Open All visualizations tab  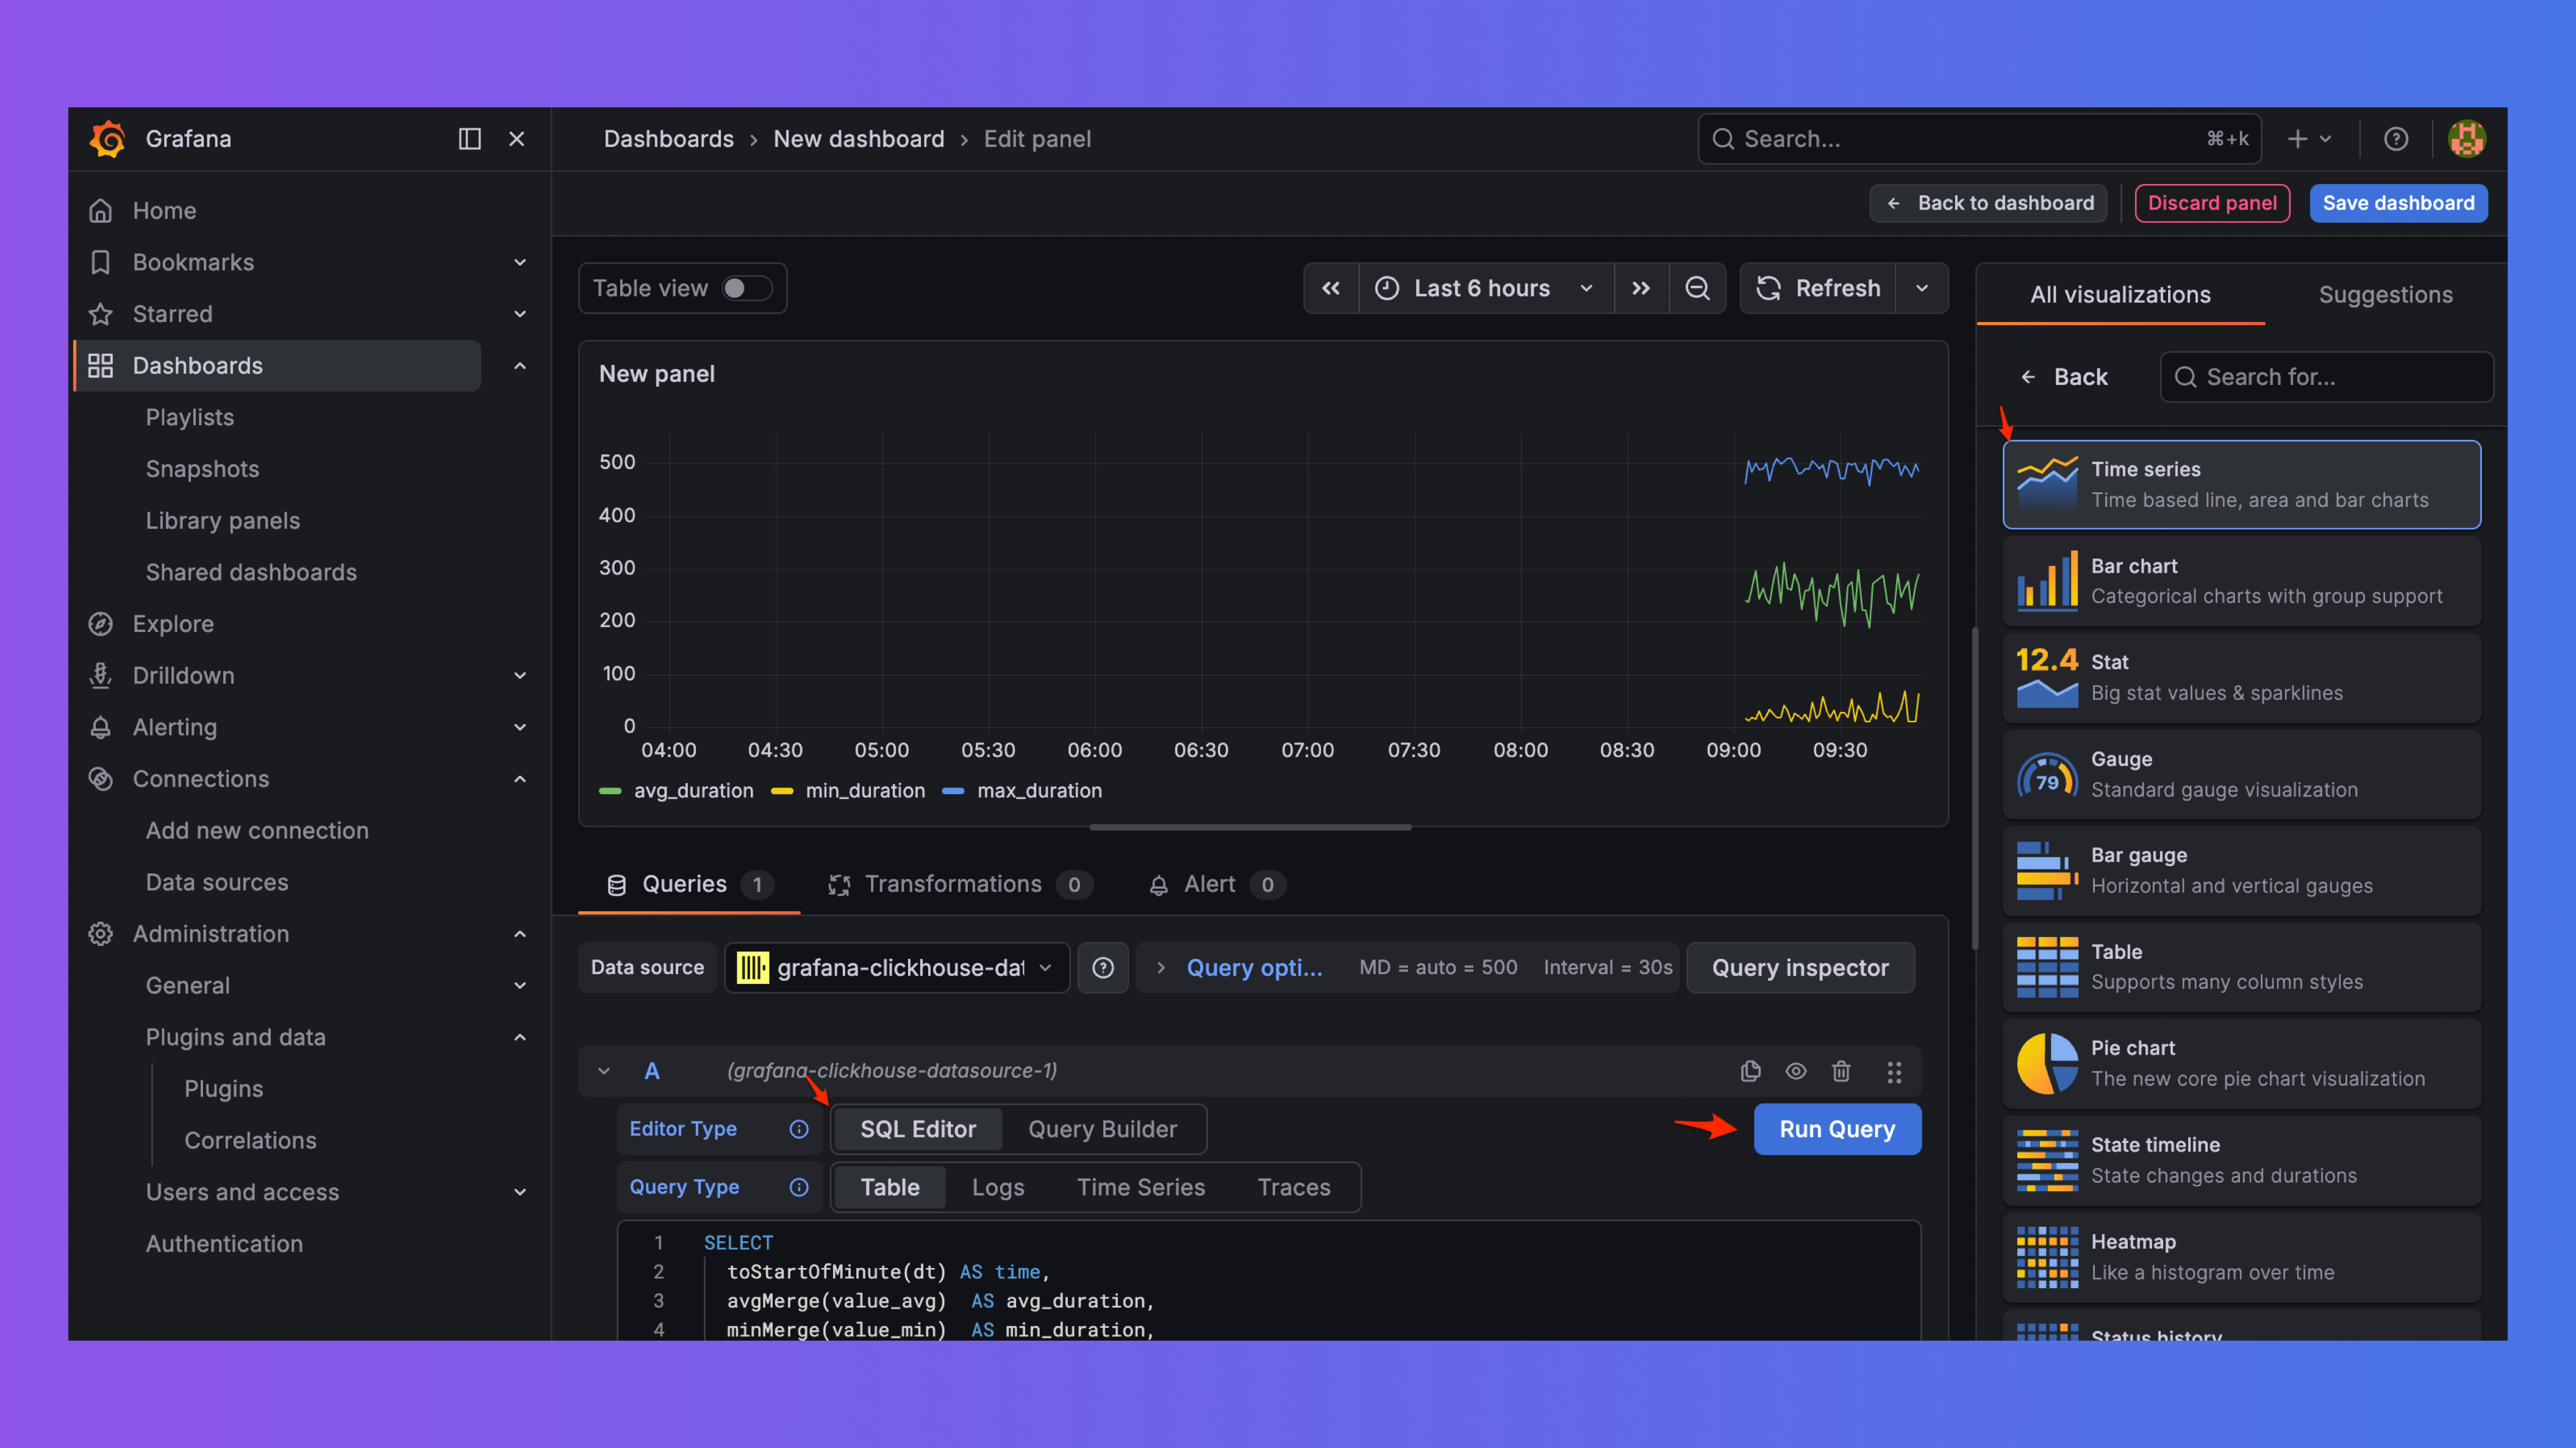(2120, 294)
